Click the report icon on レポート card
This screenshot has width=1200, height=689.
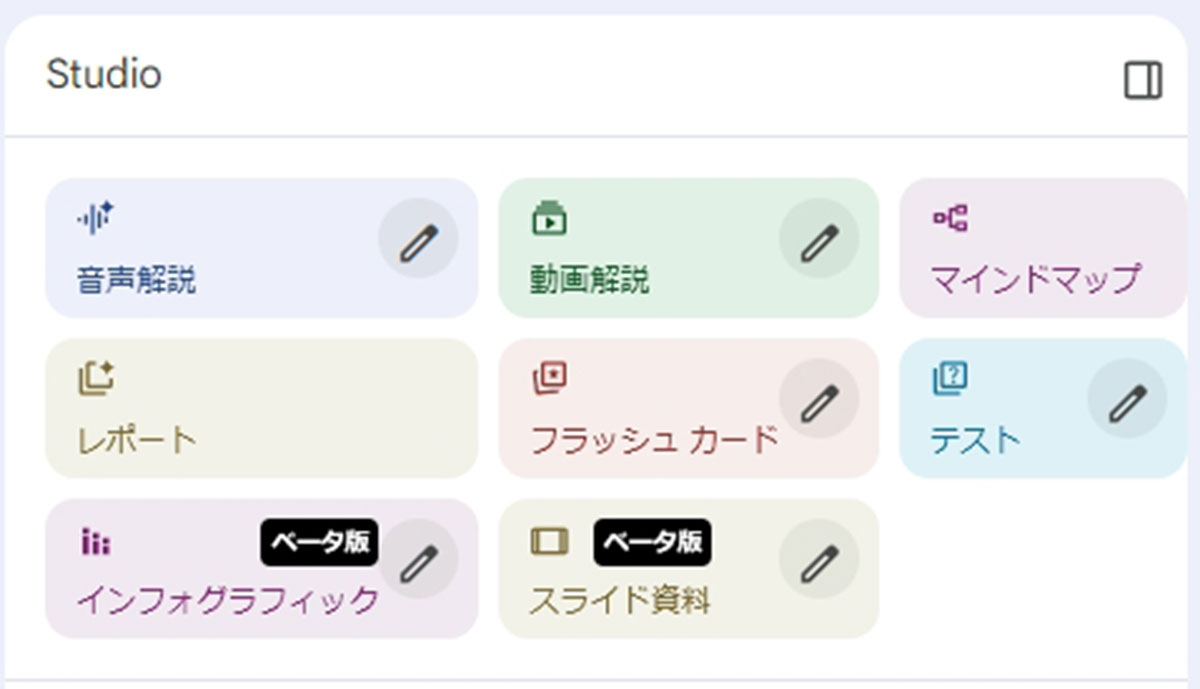coord(96,379)
